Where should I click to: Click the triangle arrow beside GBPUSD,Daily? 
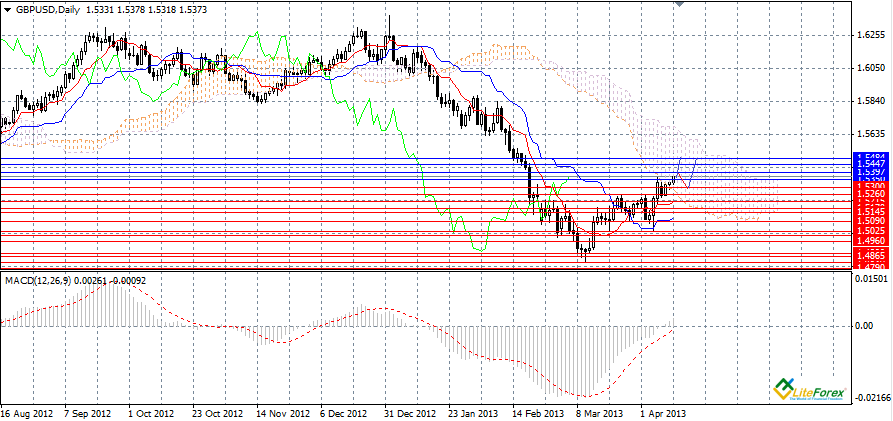click(x=7, y=8)
